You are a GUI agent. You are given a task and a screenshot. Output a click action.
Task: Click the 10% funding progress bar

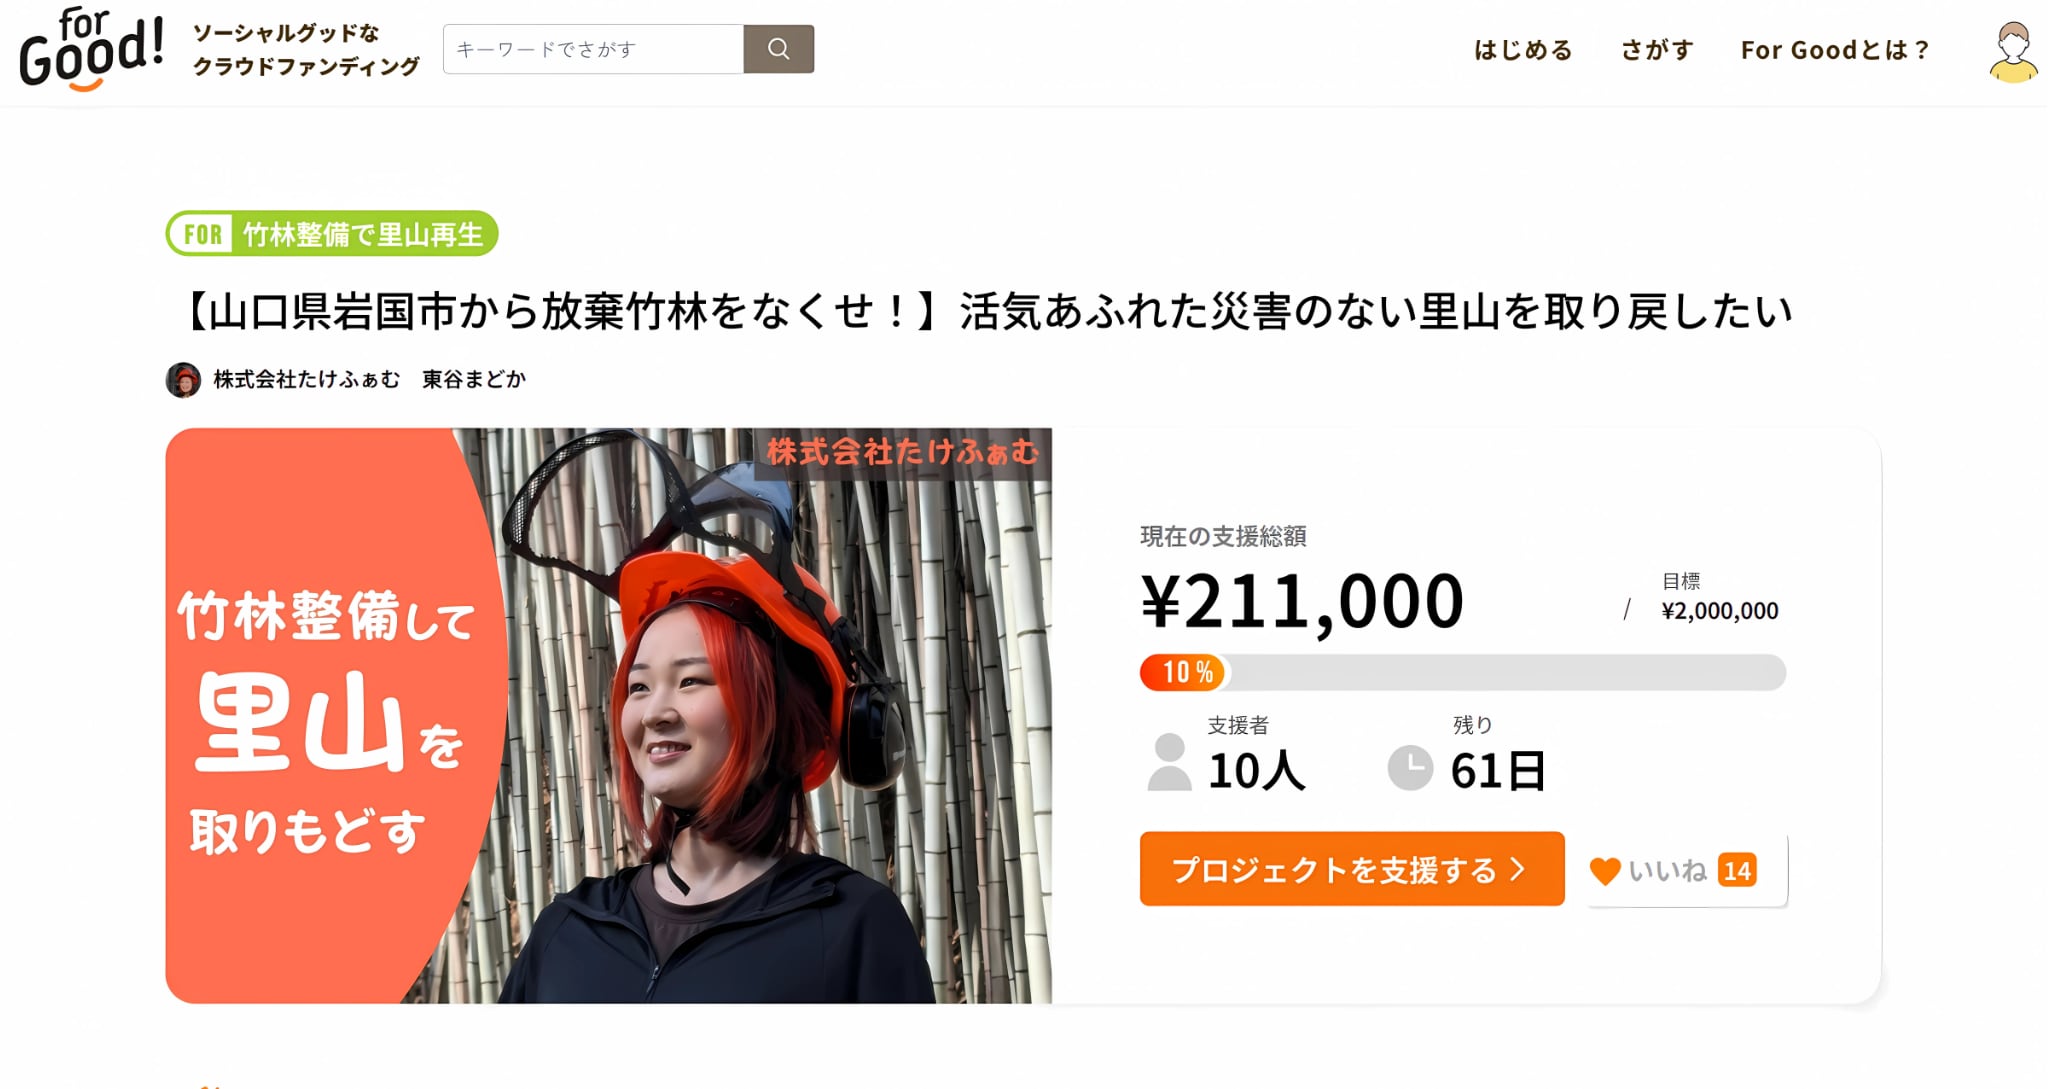click(1462, 672)
